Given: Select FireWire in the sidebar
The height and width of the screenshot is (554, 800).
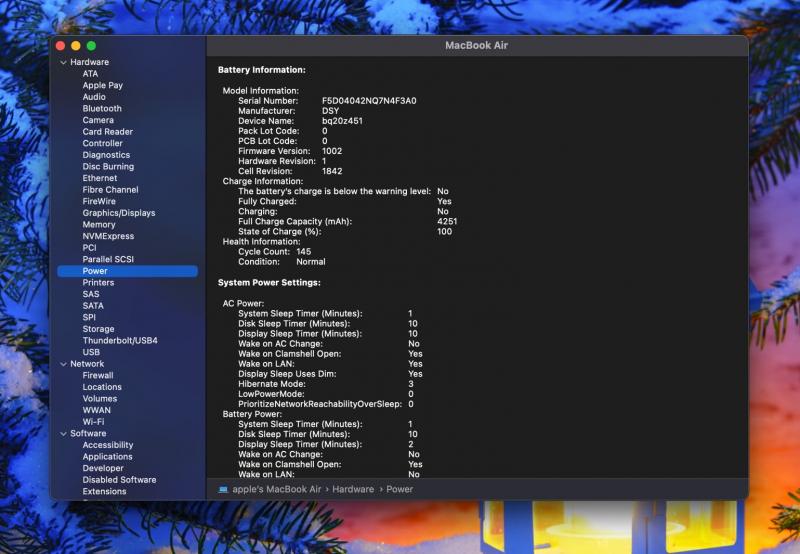Looking at the screenshot, I should tap(99, 201).
